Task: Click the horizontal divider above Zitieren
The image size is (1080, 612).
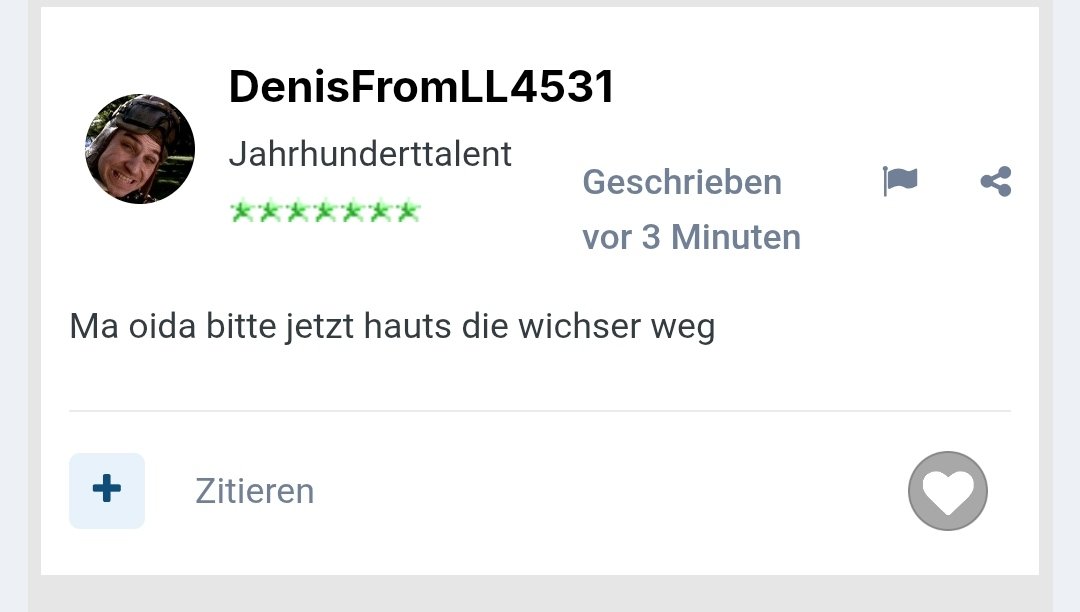Action: [540, 411]
